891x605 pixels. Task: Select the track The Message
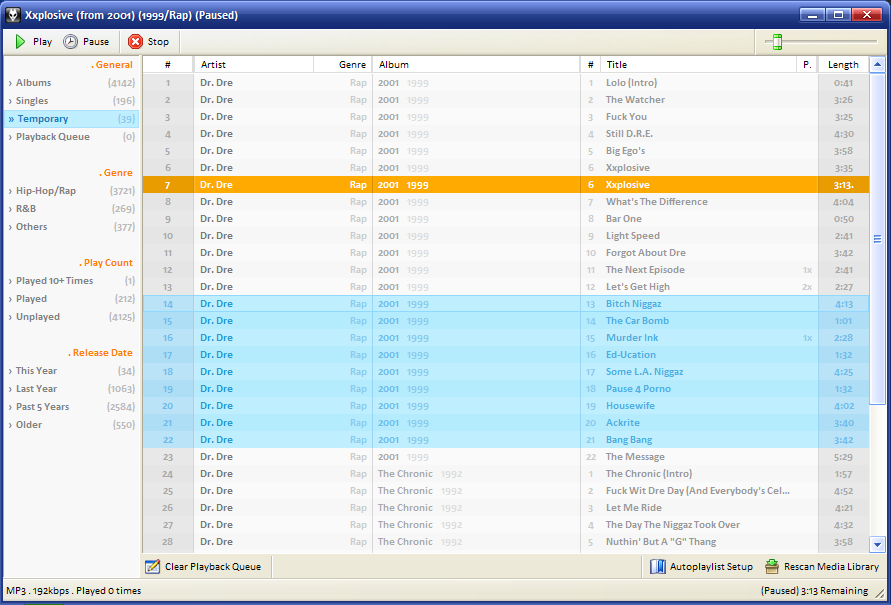(506, 457)
